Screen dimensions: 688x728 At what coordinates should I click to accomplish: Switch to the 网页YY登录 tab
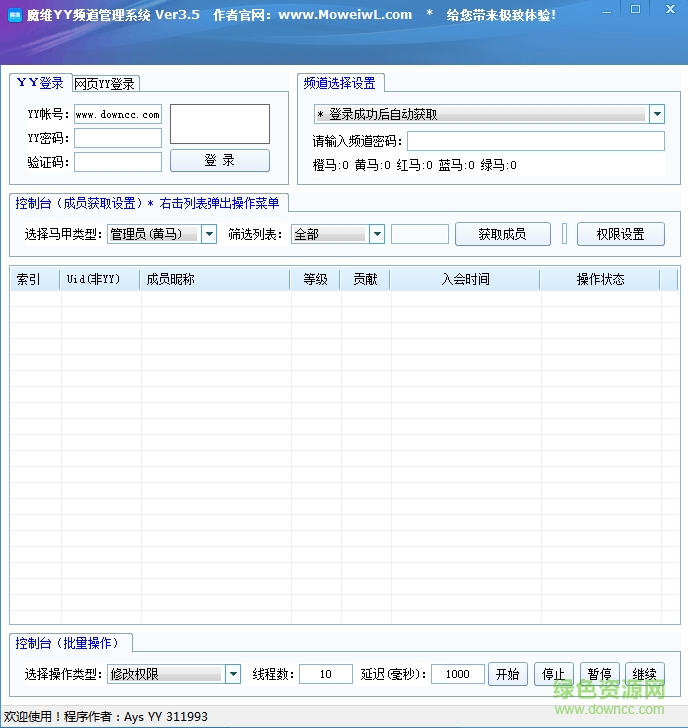[105, 84]
